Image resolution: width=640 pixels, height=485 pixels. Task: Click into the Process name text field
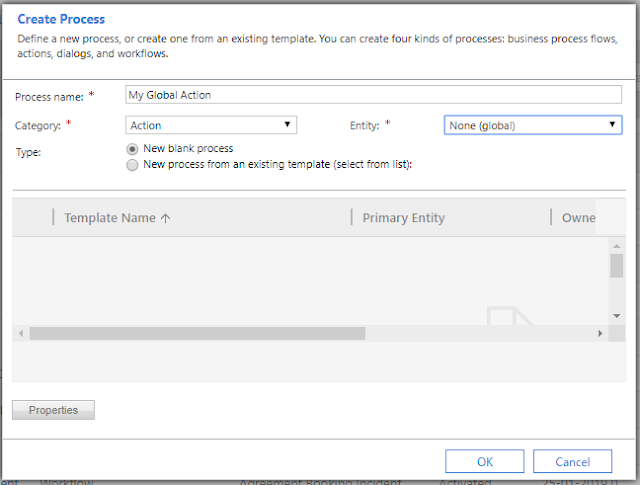(374, 95)
